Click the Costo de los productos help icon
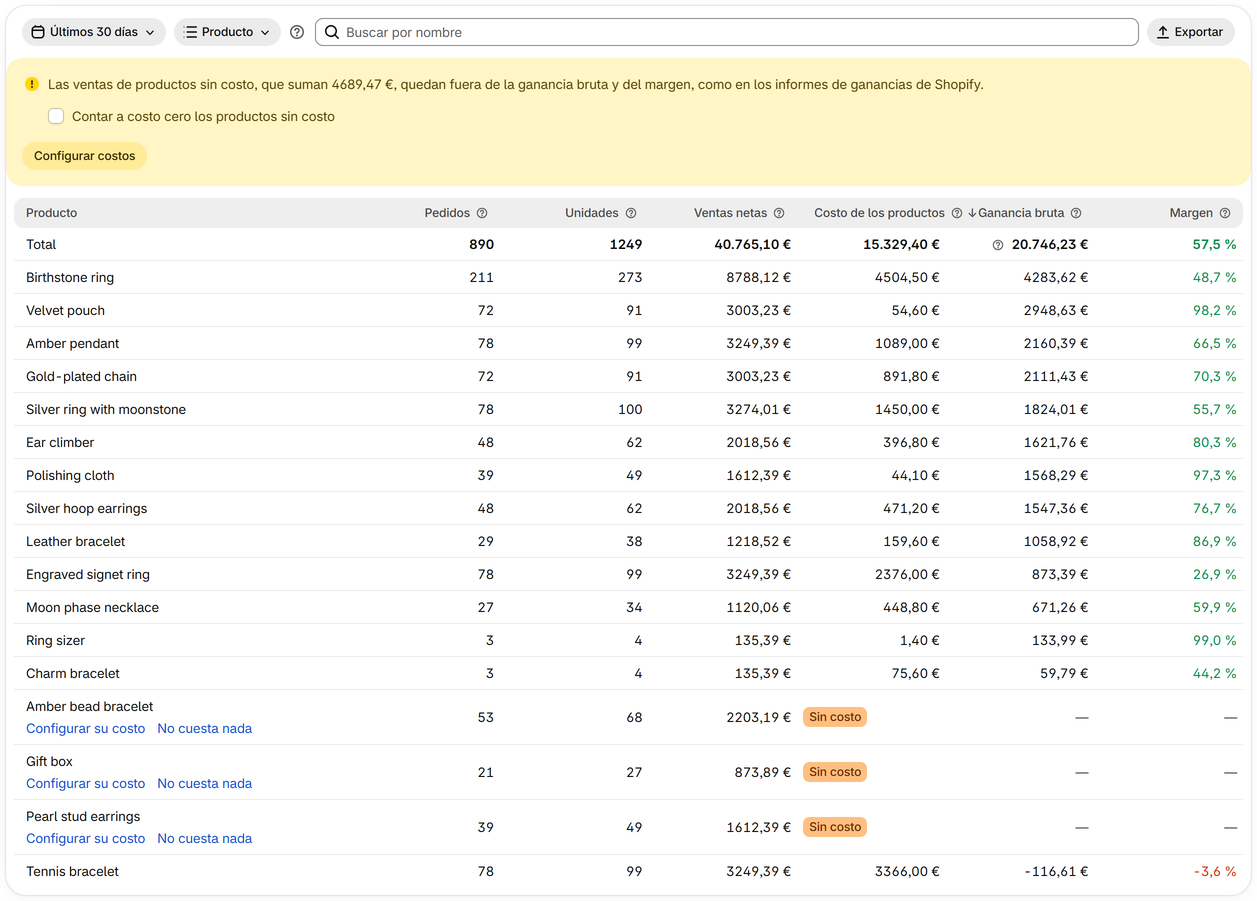Screen dimensions: 1257x901 point(957,213)
